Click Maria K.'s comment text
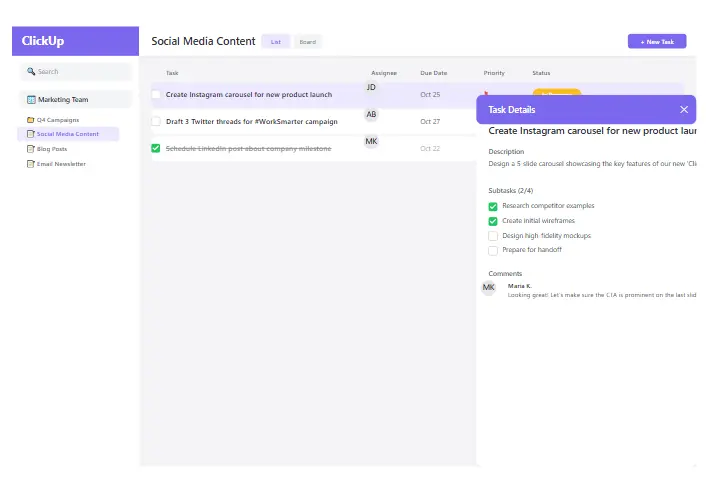The width and height of the screenshot is (706, 481). tap(602, 295)
